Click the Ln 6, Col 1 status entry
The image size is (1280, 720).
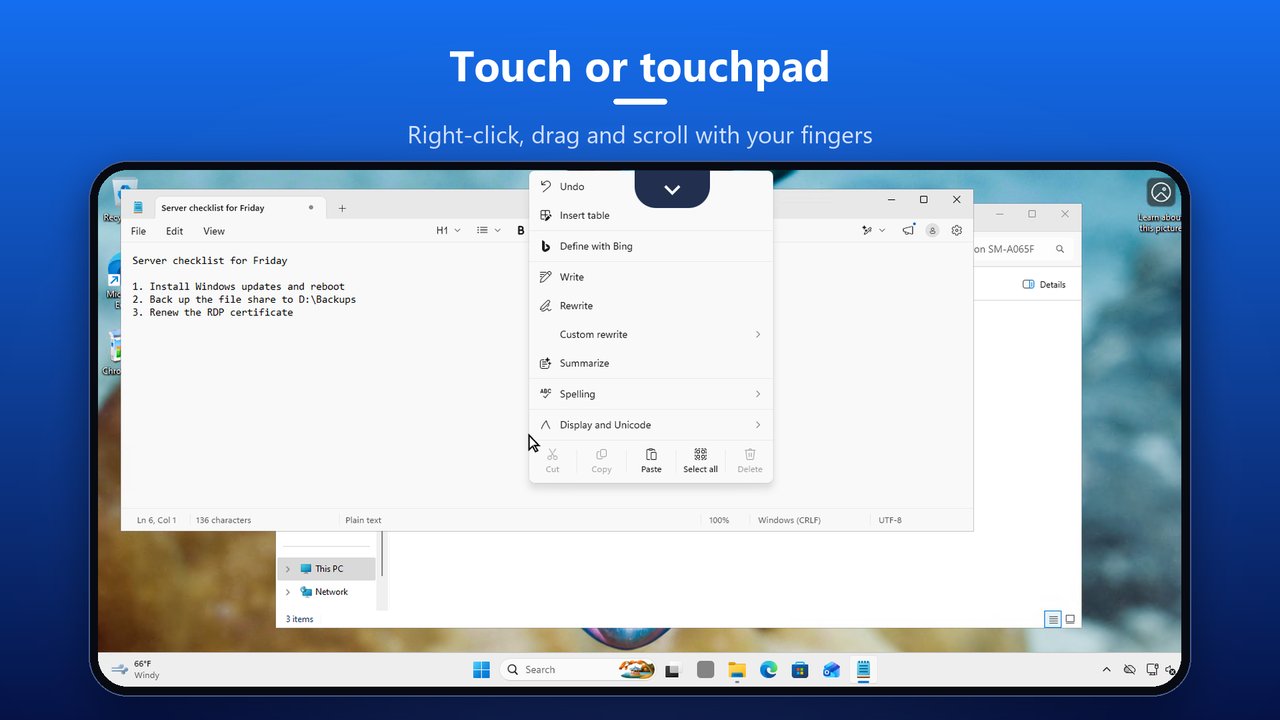point(156,520)
